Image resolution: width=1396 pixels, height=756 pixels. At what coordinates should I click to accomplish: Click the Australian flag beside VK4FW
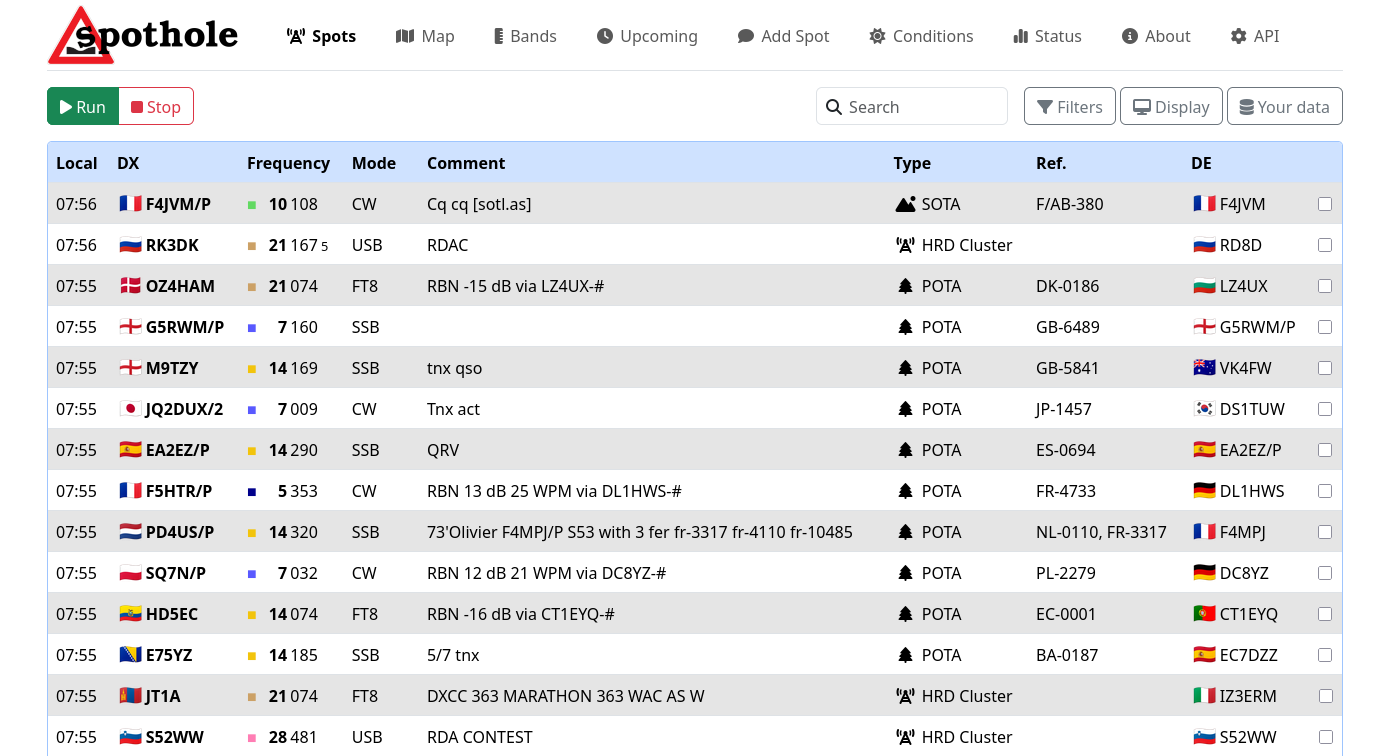pyautogui.click(x=1204, y=368)
